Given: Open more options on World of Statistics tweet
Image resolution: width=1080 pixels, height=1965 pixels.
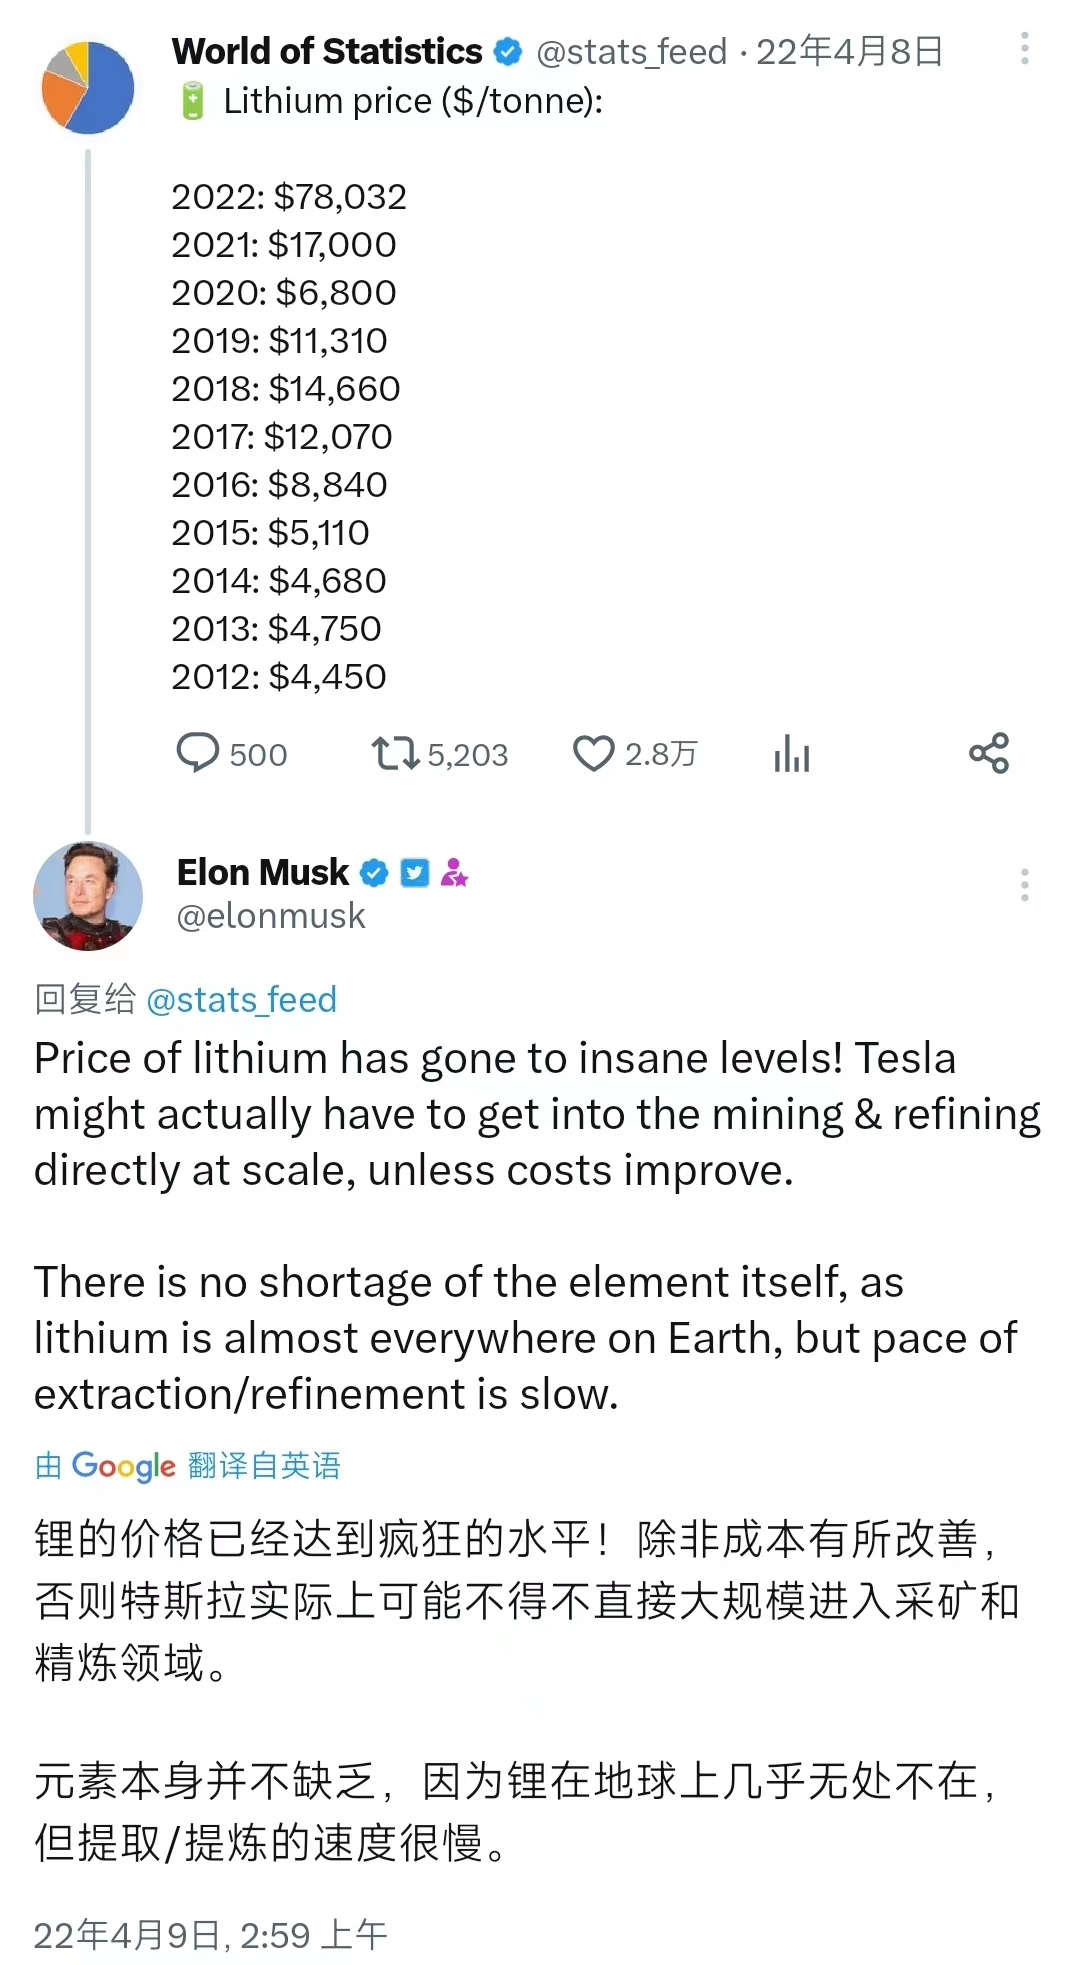Looking at the screenshot, I should pyautogui.click(x=1024, y=49).
